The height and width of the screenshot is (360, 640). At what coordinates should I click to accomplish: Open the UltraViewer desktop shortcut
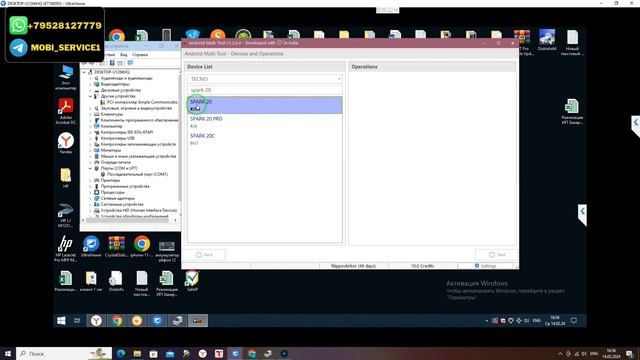(91, 247)
